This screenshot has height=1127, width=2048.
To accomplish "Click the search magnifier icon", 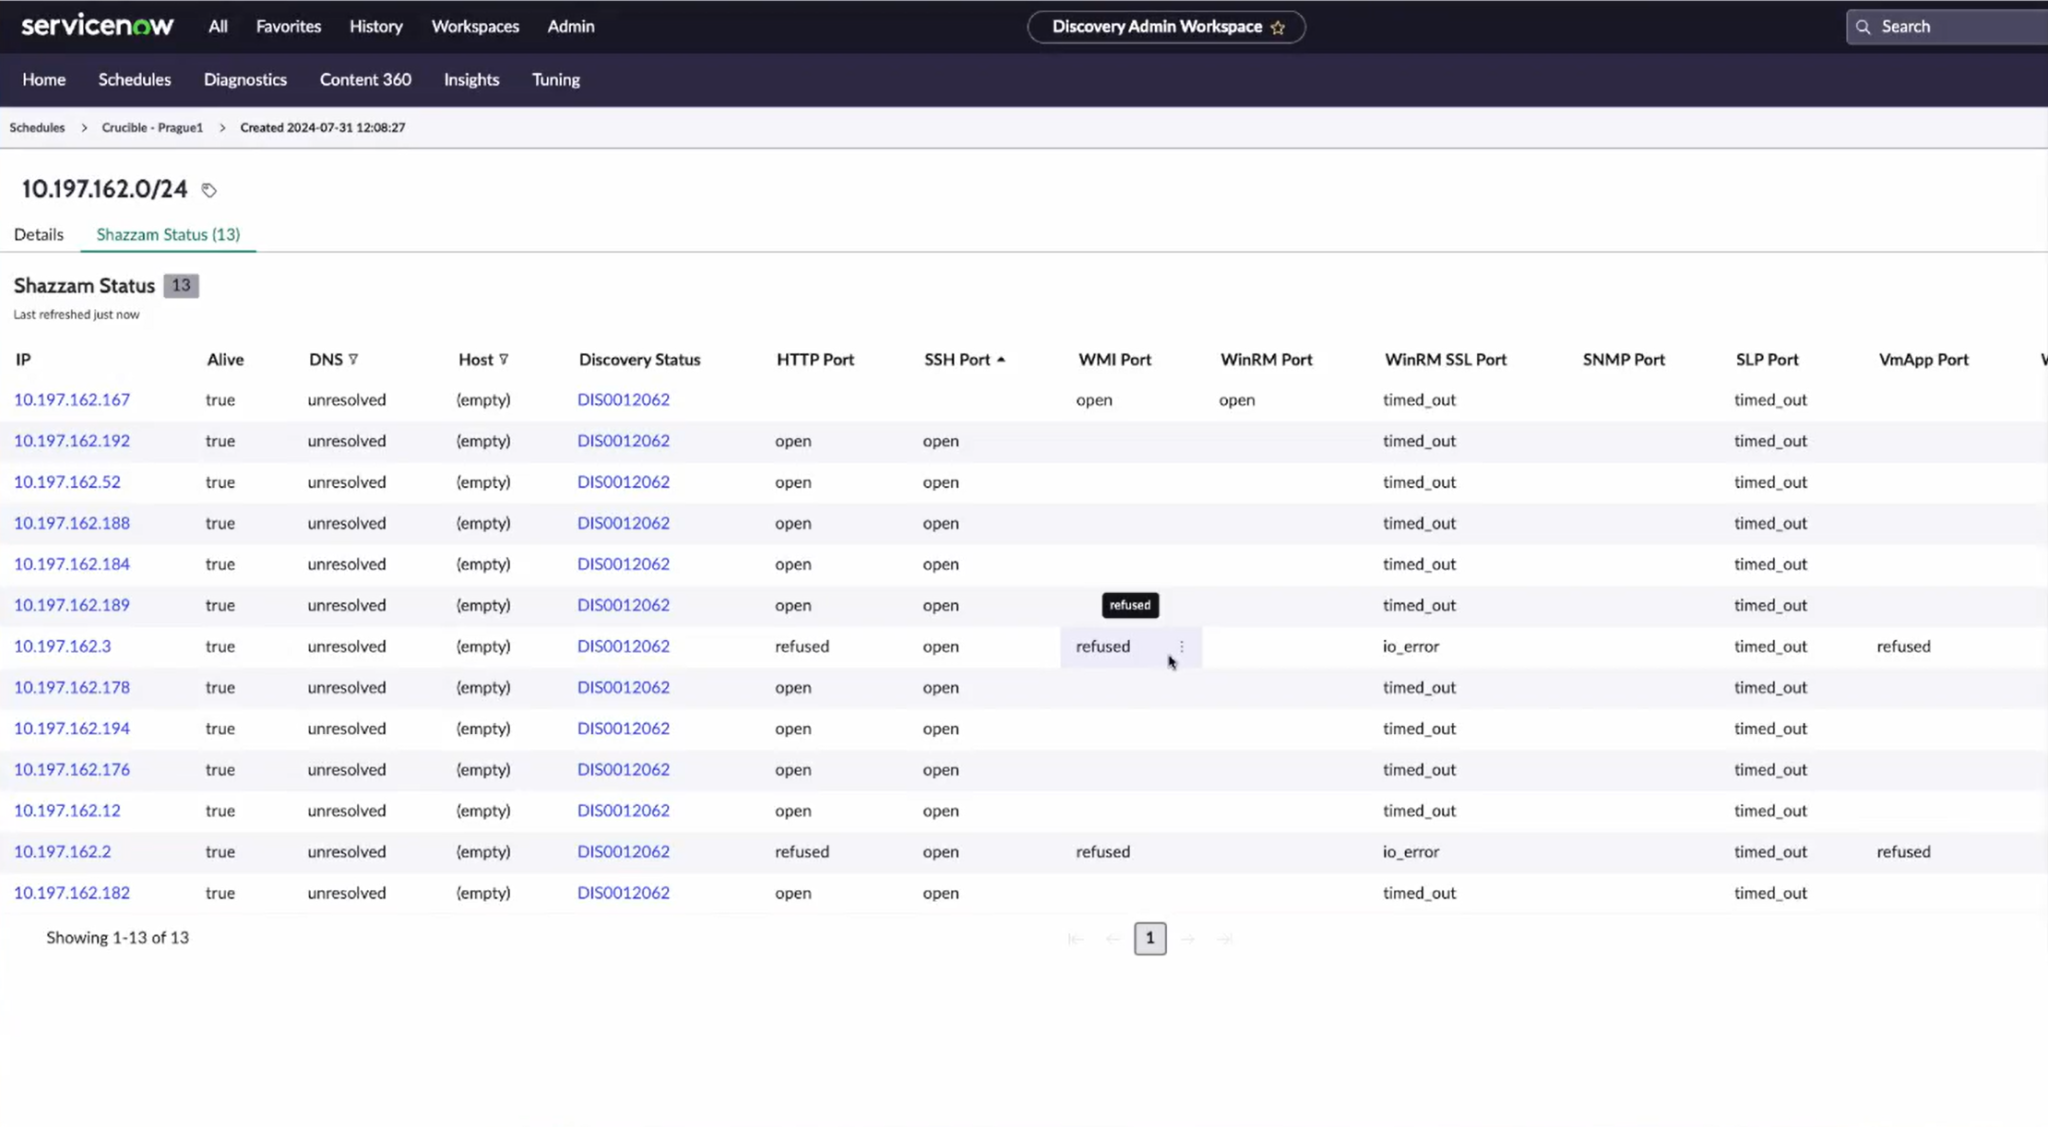I will (x=1864, y=26).
